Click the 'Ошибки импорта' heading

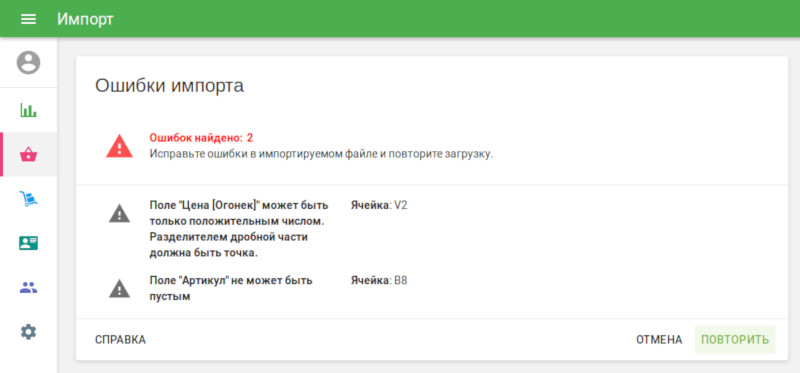pyautogui.click(x=169, y=86)
